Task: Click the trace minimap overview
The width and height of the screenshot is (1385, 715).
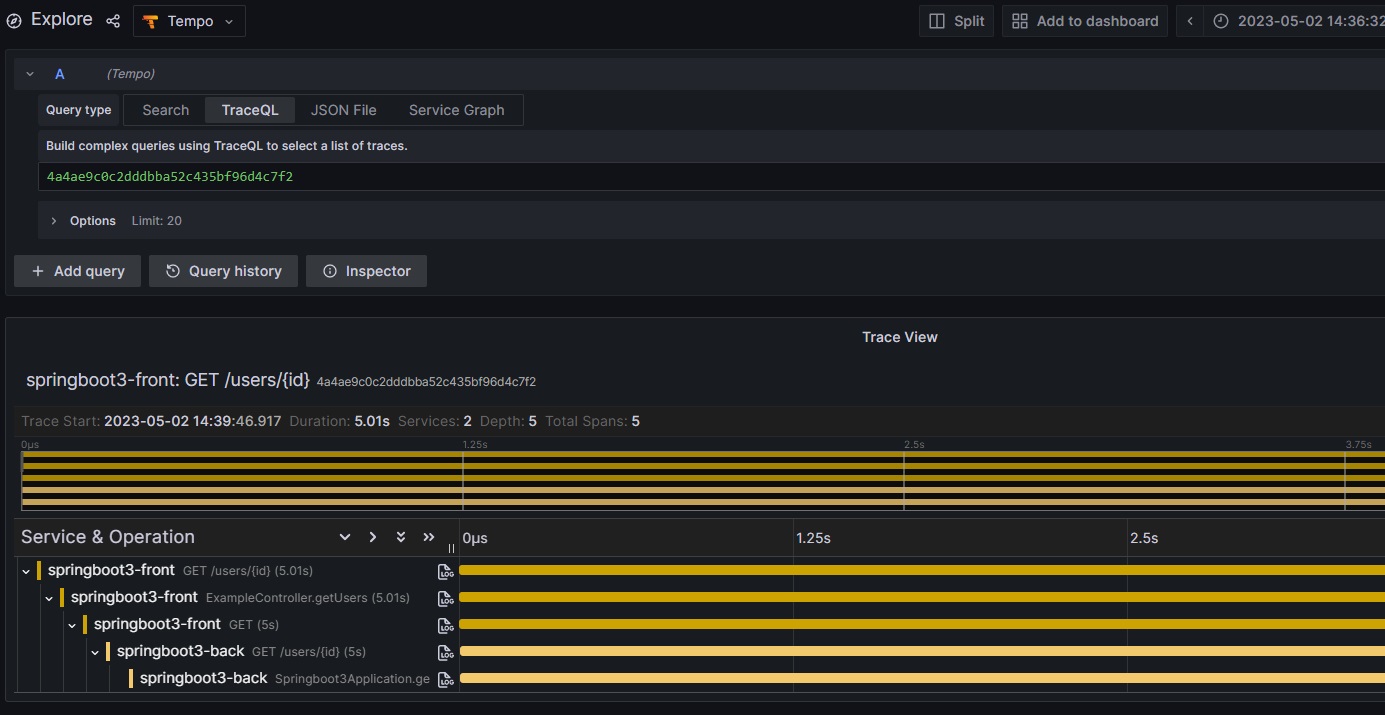Action: (x=703, y=480)
